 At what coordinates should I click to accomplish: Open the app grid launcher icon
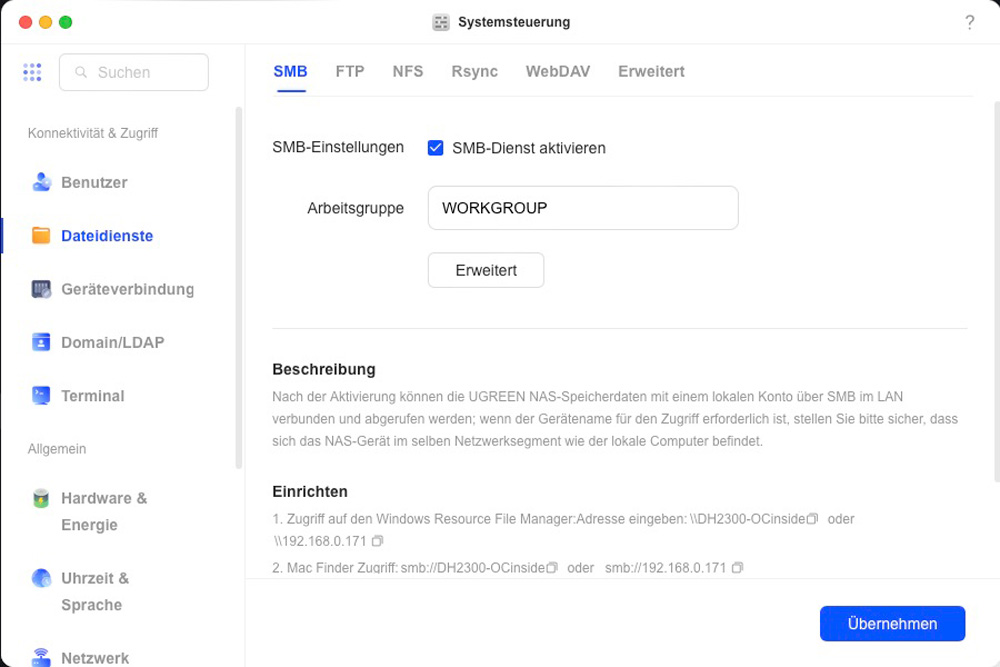pos(32,72)
